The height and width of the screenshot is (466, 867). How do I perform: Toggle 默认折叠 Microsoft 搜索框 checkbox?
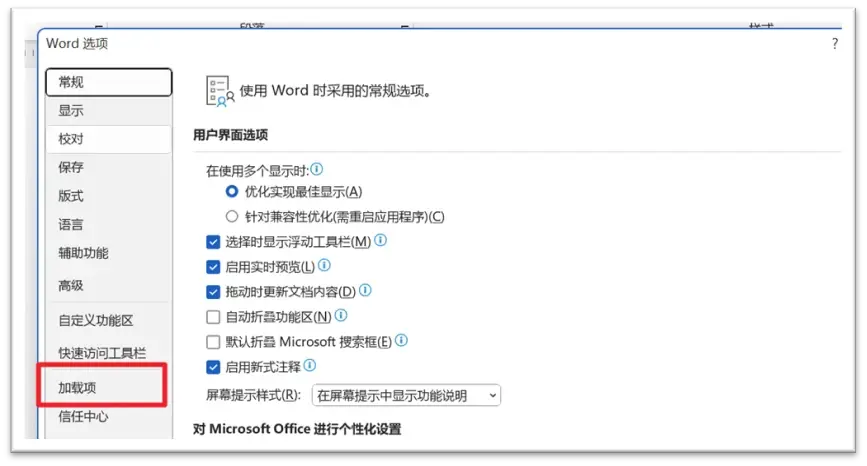(213, 342)
